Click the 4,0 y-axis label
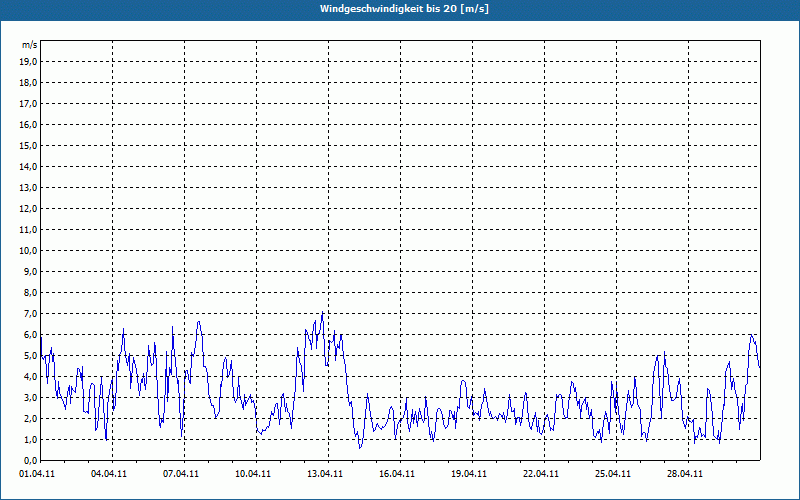The width and height of the screenshot is (800, 500). 31,377
